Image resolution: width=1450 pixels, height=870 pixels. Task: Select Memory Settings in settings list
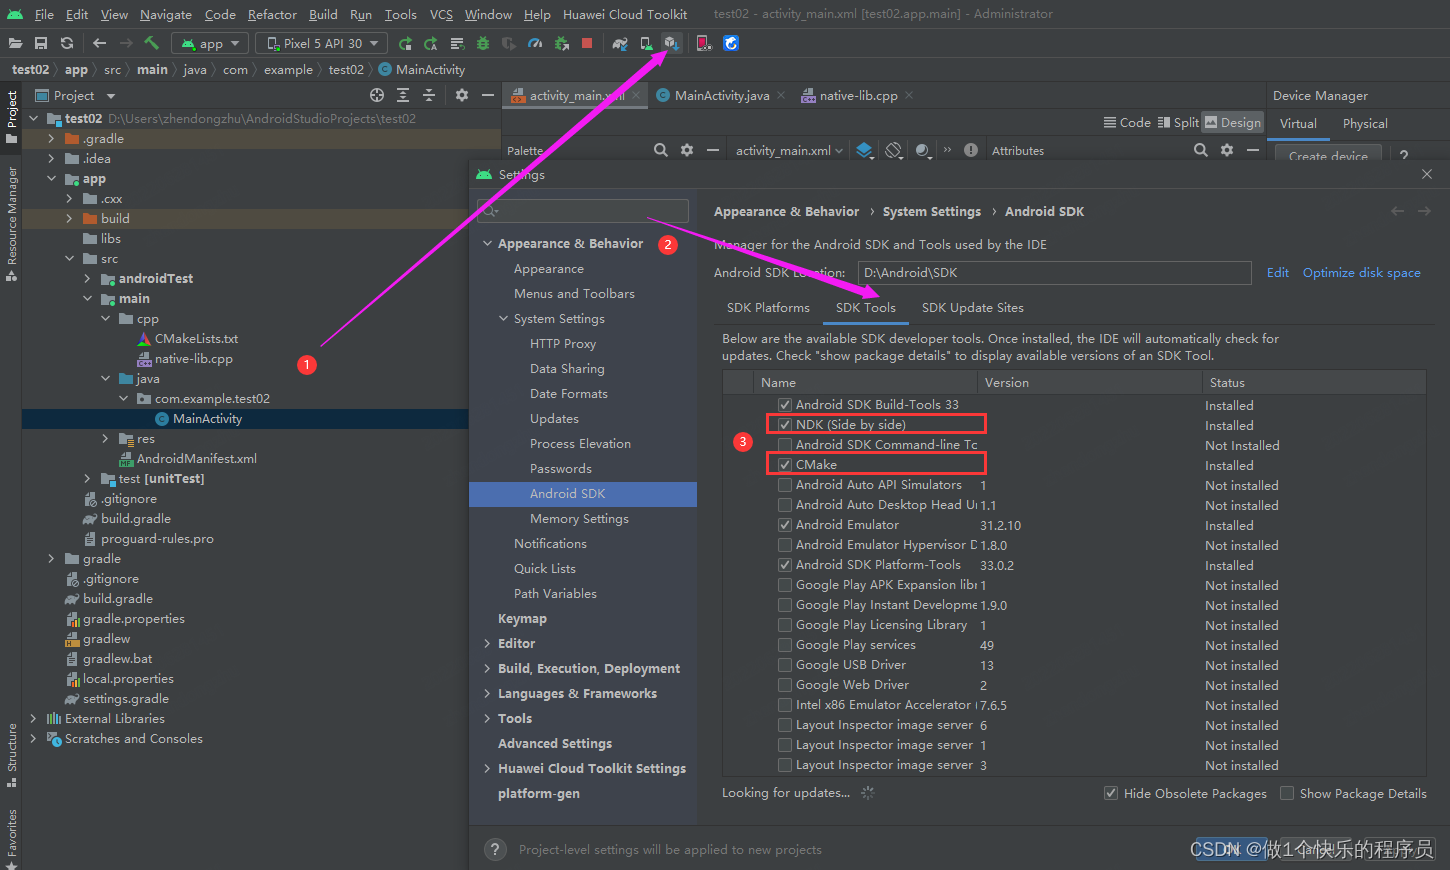pos(579,519)
